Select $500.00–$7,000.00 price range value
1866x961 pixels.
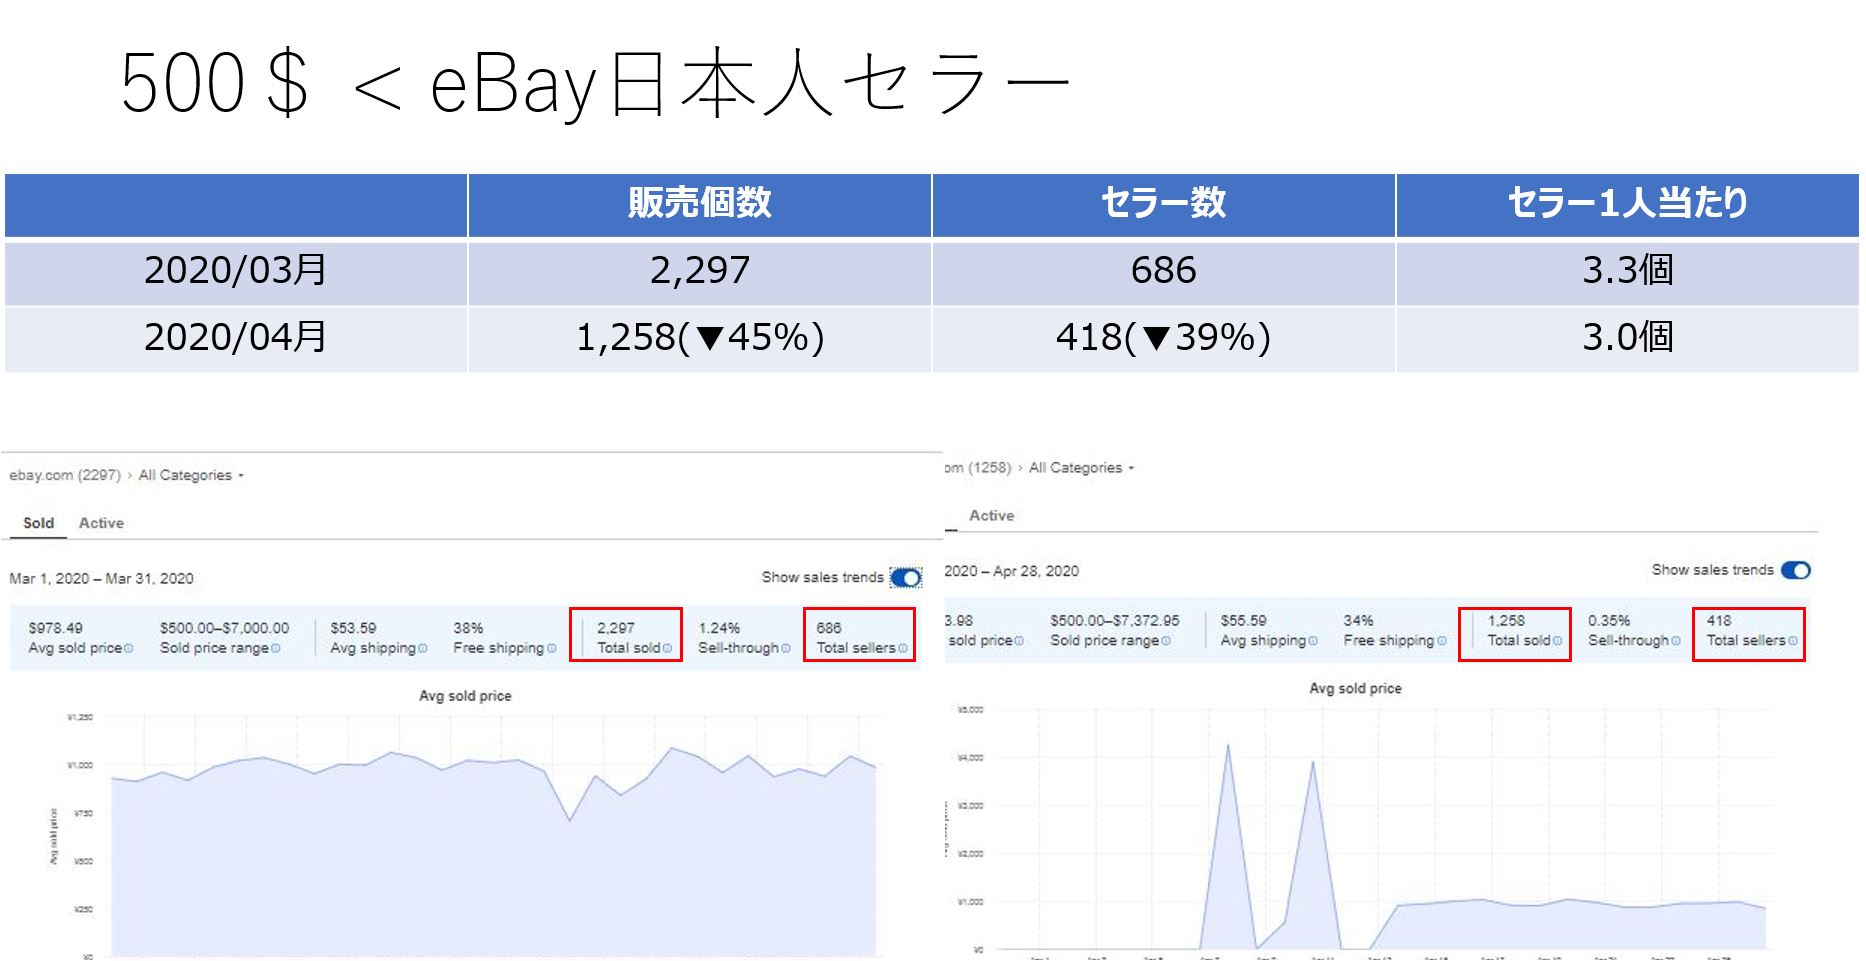click(x=224, y=628)
